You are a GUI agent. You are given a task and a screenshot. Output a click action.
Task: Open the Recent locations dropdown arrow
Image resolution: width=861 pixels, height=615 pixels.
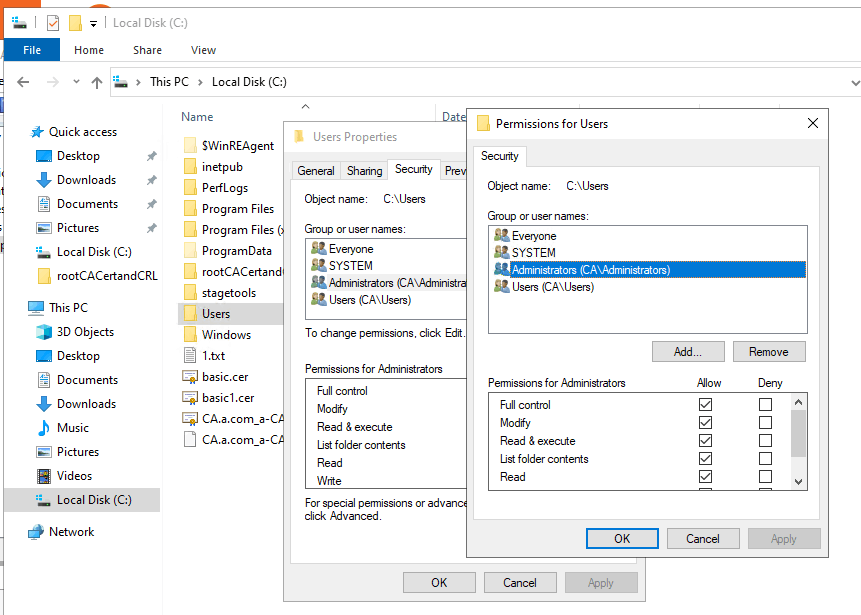[x=76, y=82]
